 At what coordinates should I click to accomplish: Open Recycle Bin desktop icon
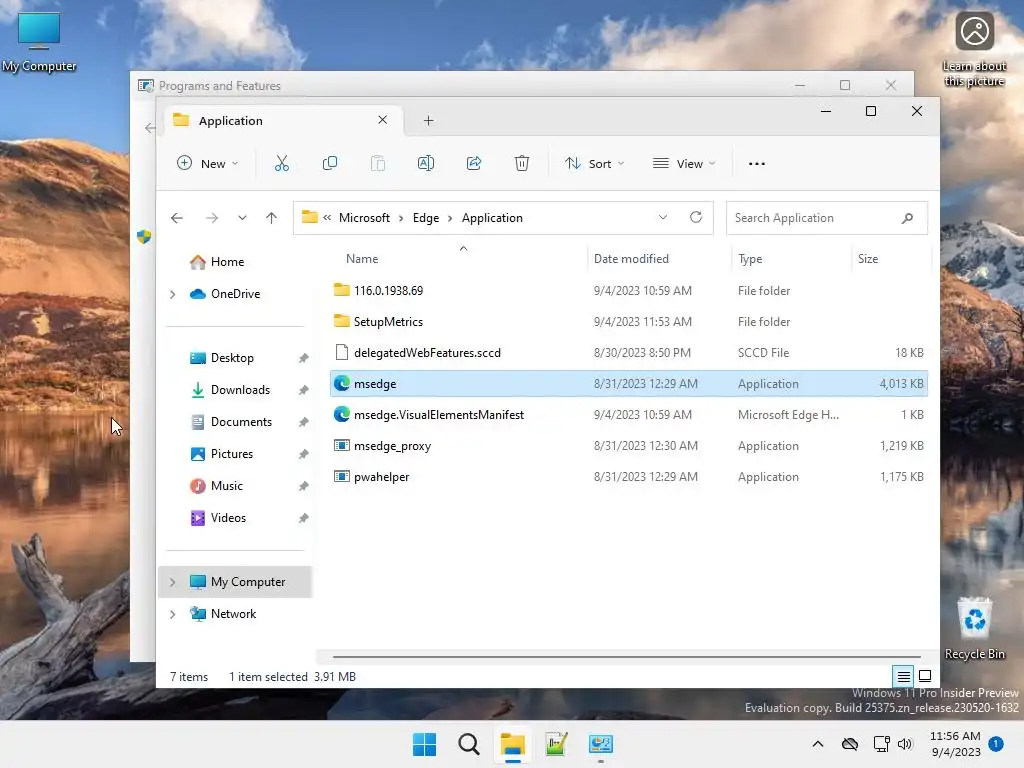[974, 628]
